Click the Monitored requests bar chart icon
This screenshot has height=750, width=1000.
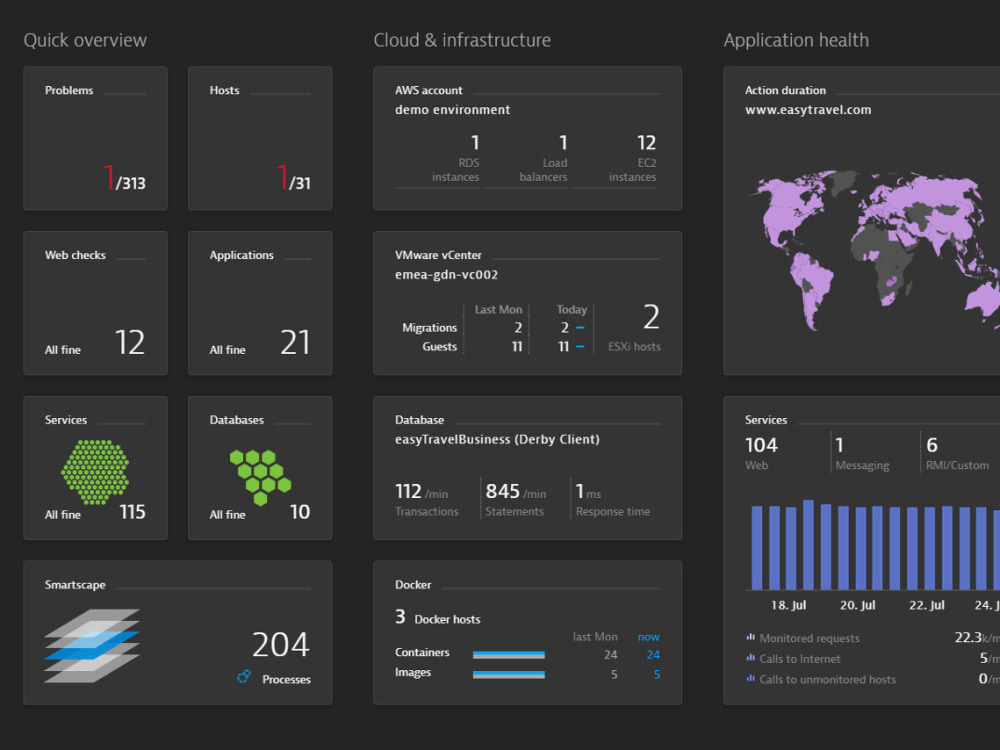click(750, 638)
